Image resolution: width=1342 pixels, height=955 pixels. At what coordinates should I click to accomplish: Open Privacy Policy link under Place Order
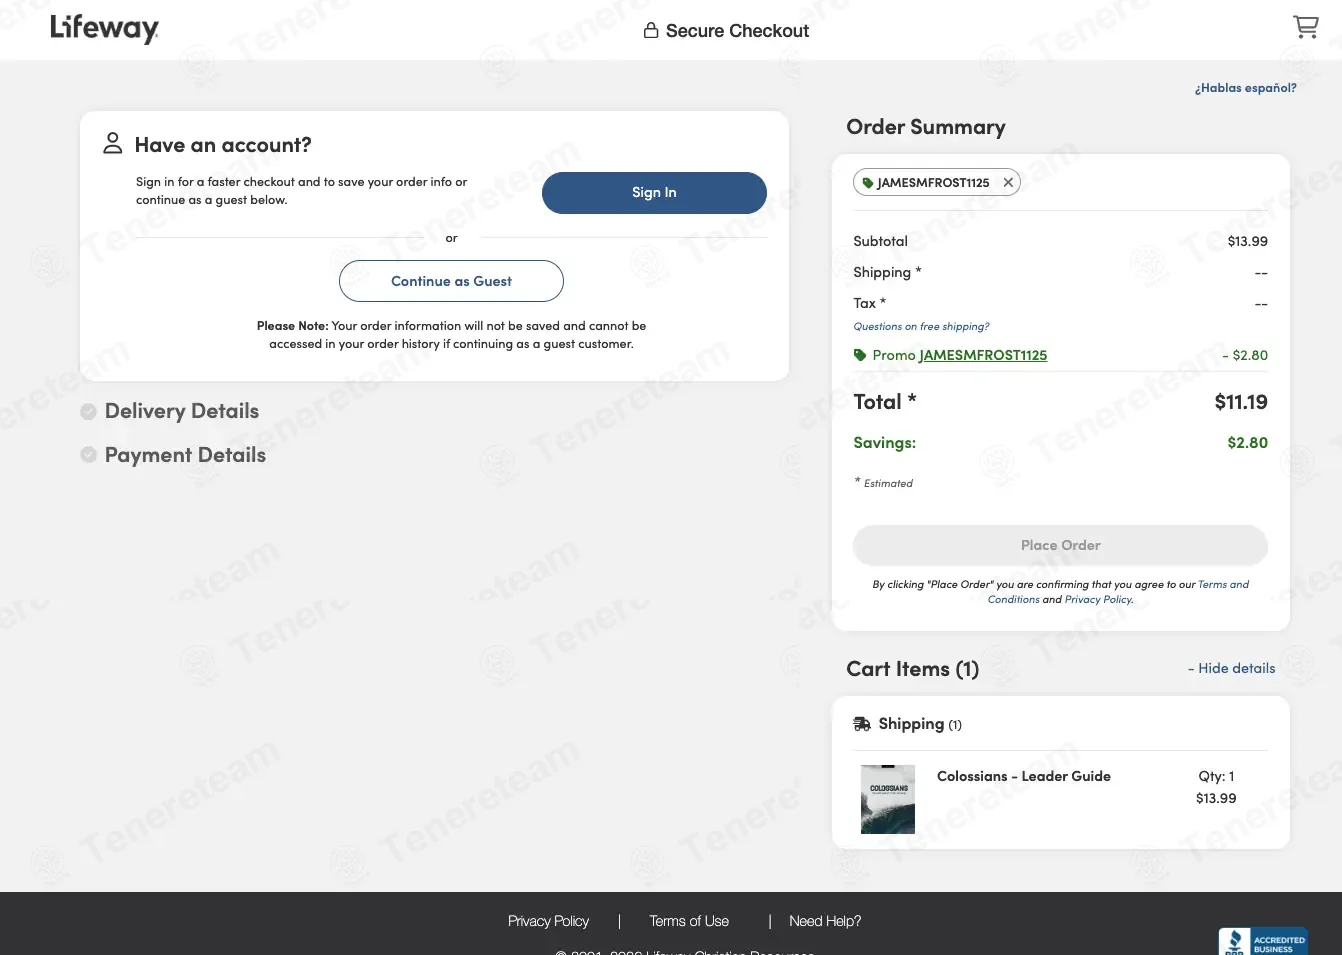[x=1099, y=600]
